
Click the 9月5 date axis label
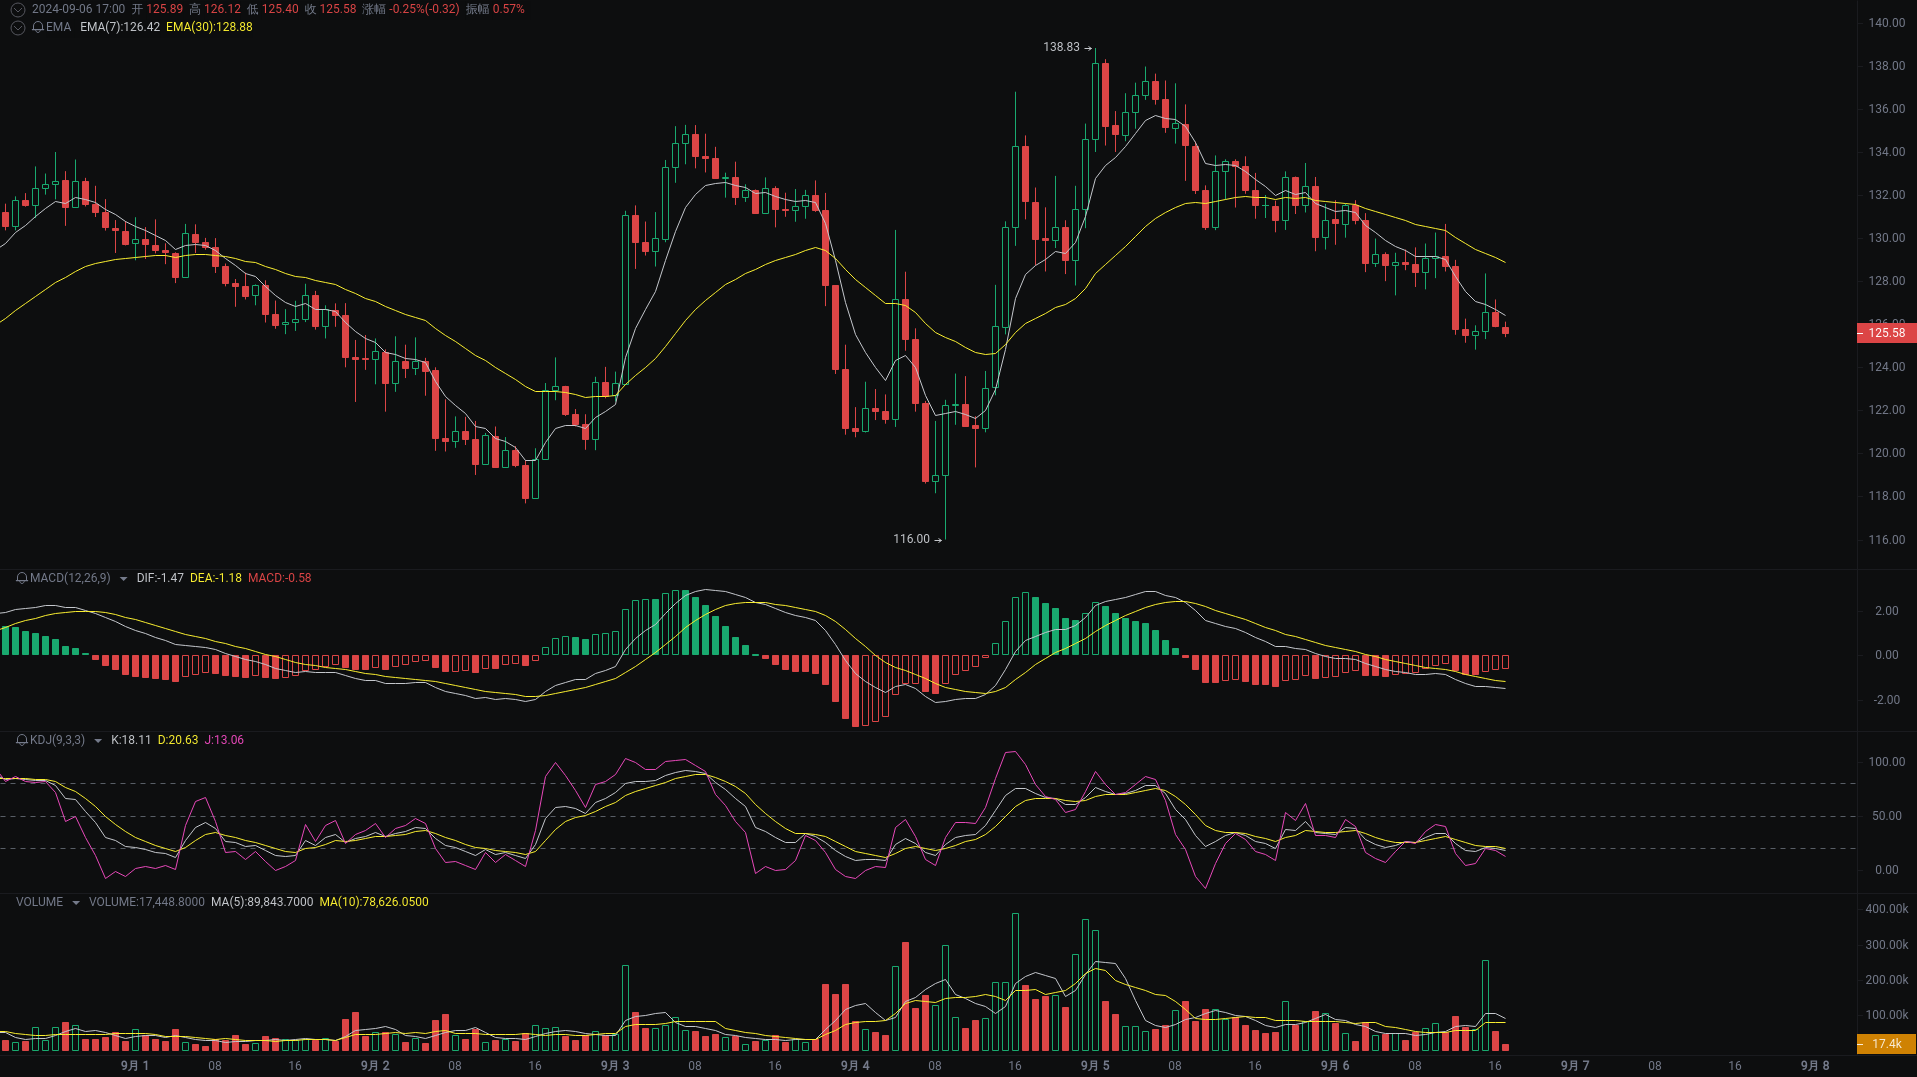[1094, 1066]
